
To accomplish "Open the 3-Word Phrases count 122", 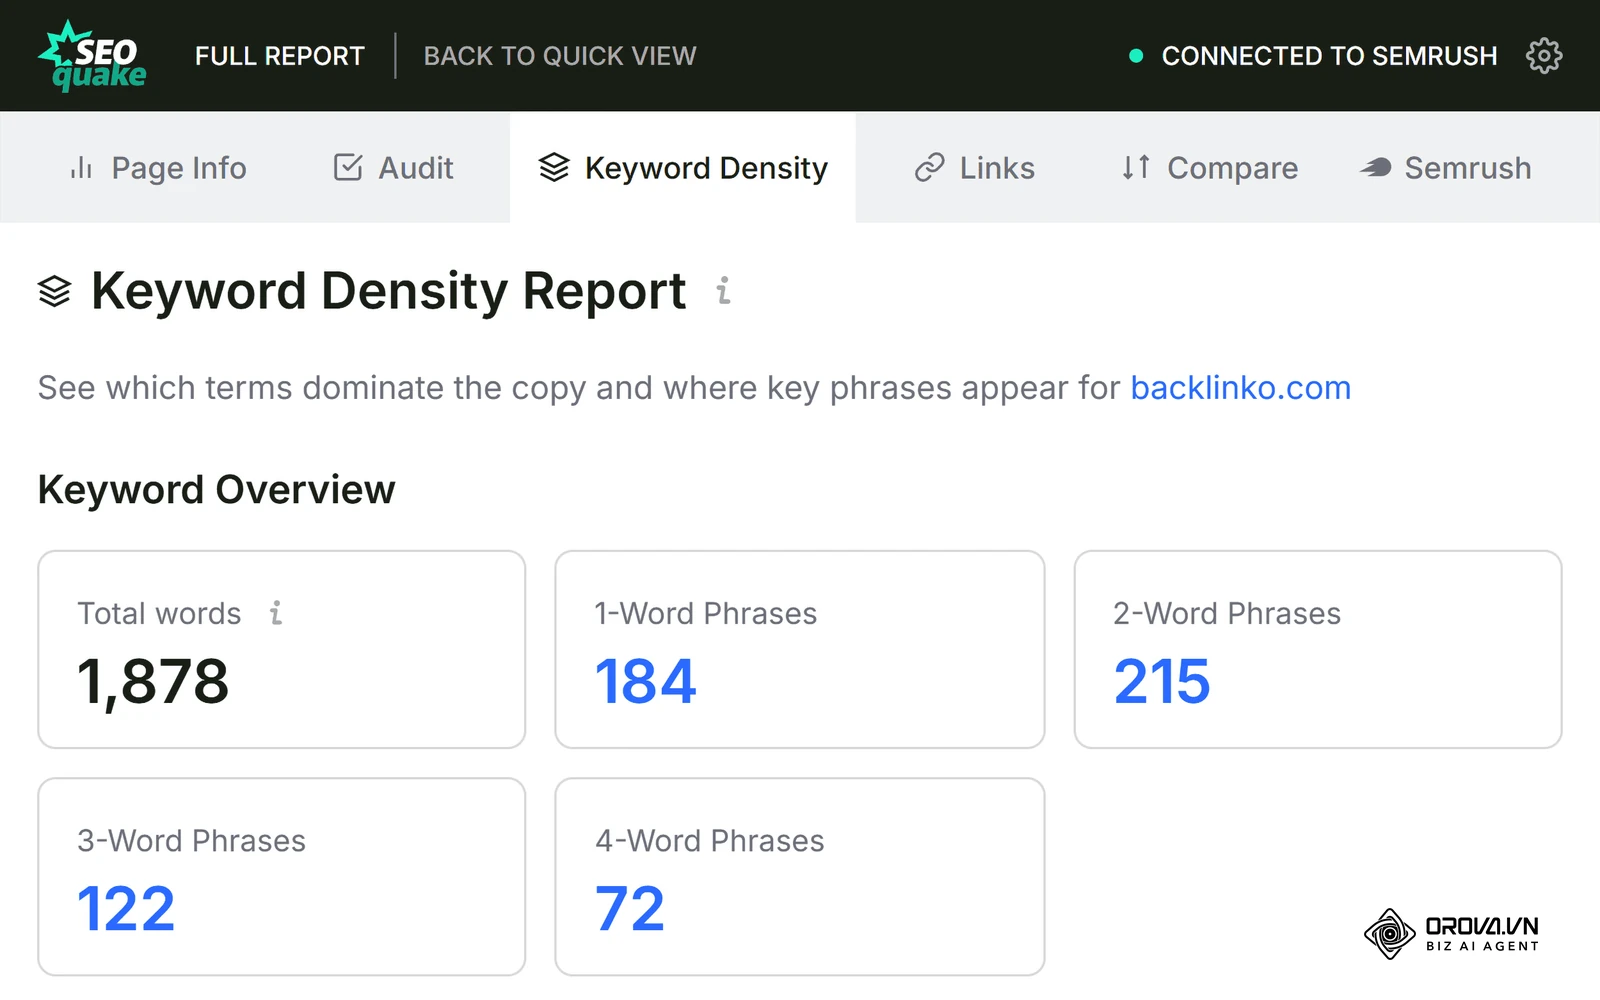I will pos(126,909).
